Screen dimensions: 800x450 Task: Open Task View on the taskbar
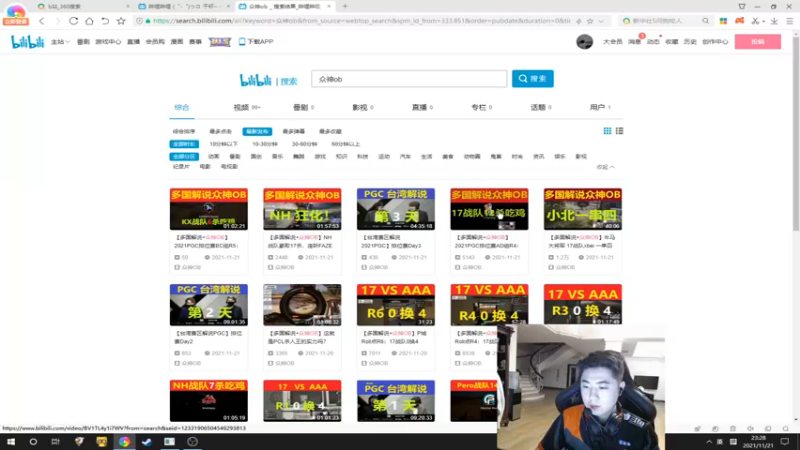pos(55,441)
